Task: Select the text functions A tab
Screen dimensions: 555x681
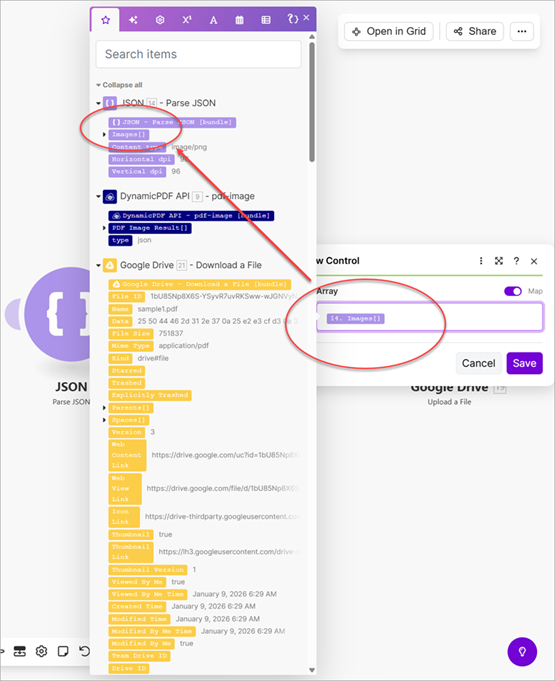Action: (x=213, y=20)
